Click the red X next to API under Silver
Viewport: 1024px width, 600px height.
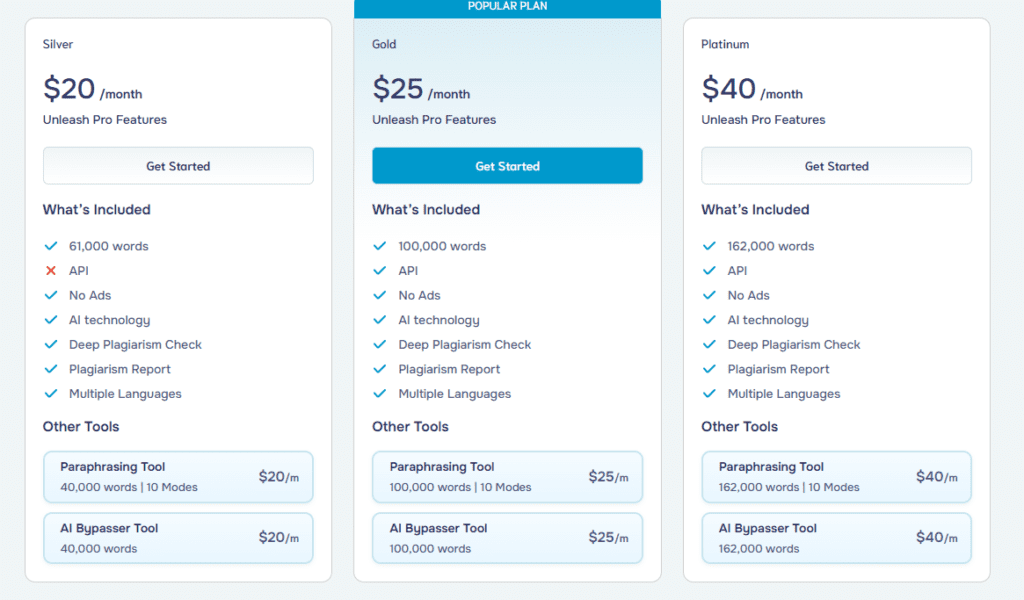click(x=52, y=270)
